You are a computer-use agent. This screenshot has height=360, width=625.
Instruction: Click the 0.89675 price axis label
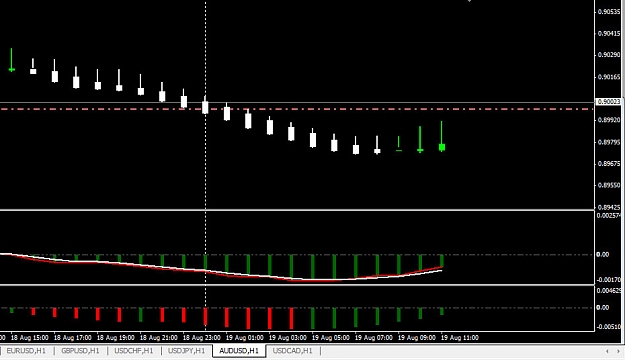608,164
